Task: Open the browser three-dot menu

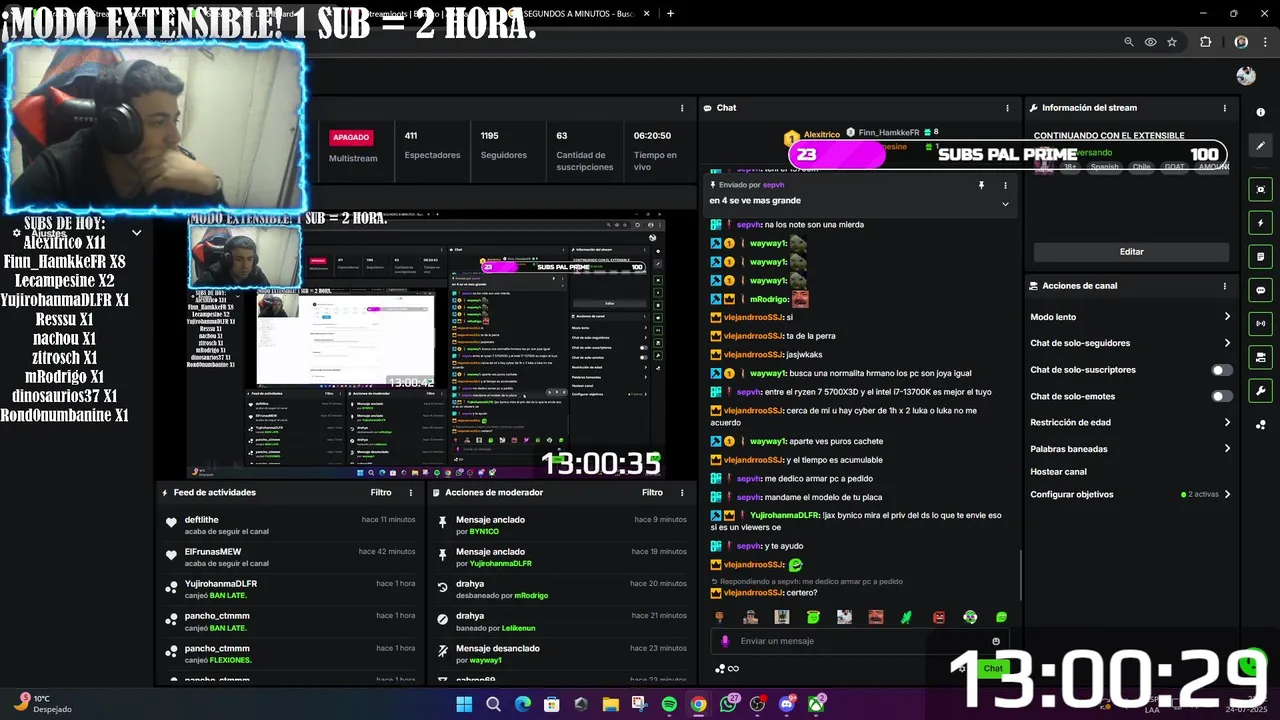Action: [x=1263, y=42]
